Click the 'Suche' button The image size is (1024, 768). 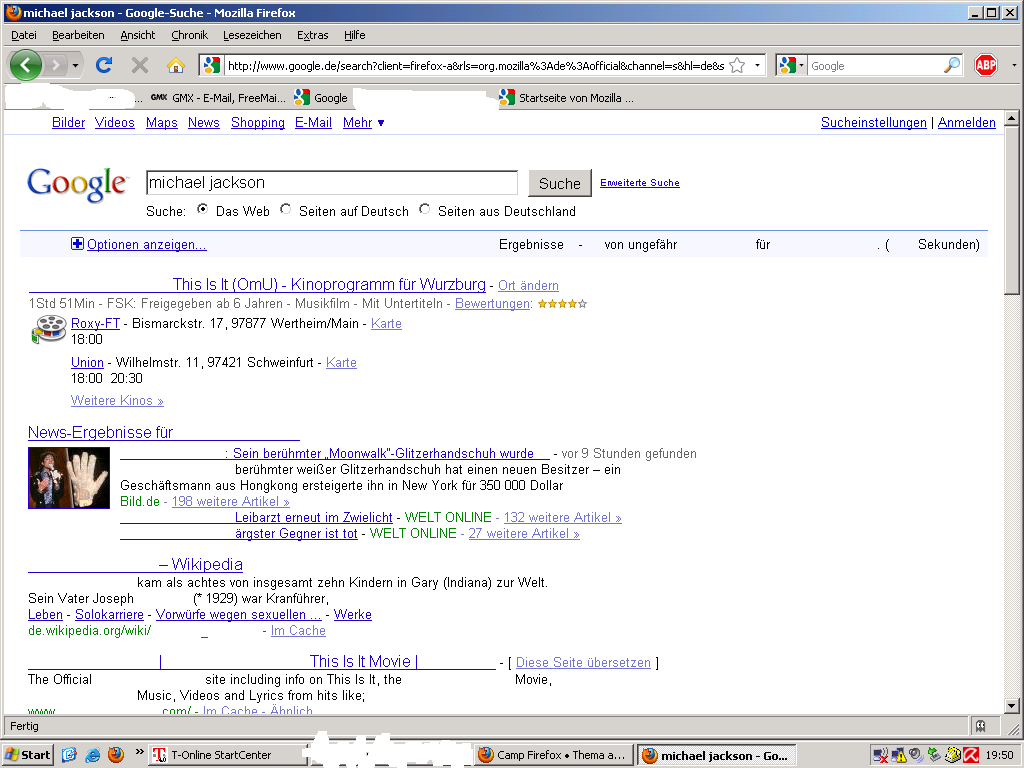pyautogui.click(x=559, y=183)
